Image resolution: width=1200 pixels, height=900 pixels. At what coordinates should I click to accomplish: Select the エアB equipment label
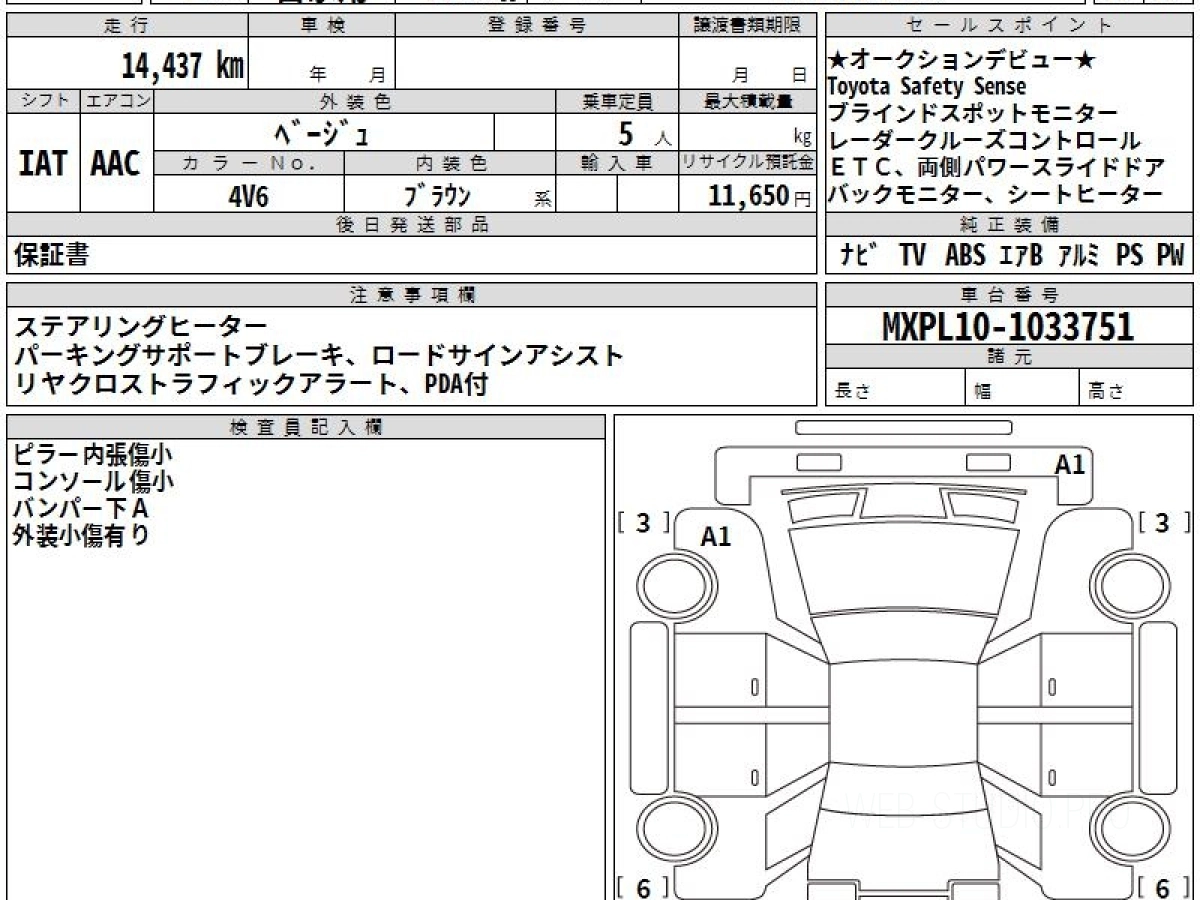pyautogui.click(x=1021, y=255)
